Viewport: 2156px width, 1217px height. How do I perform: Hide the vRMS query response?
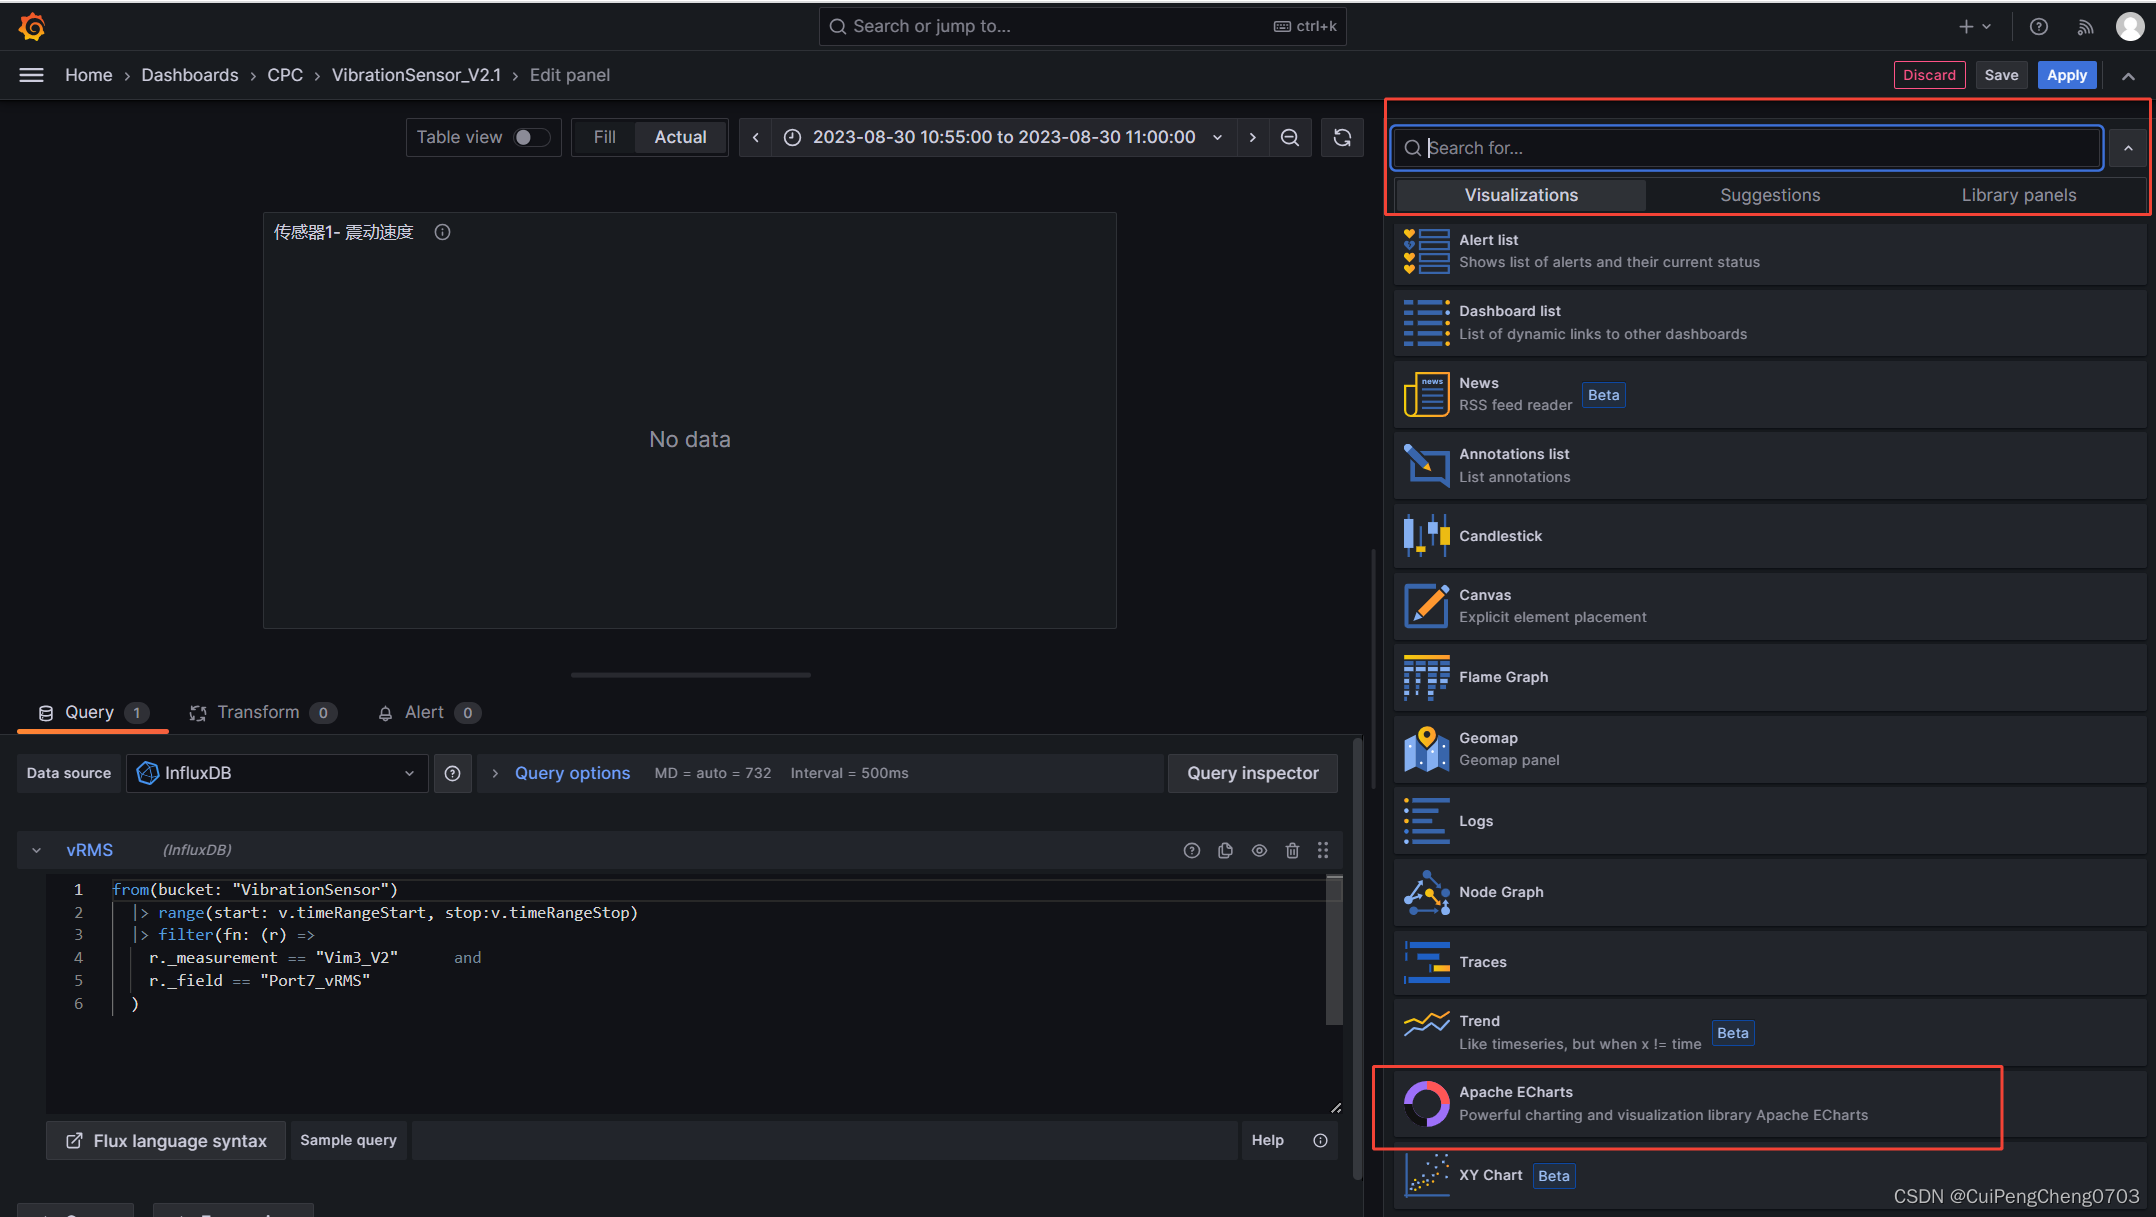pos(1259,850)
